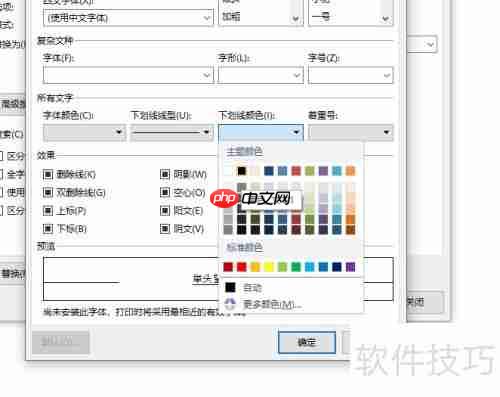Click the 一号 size list scroll-down arrow
Screen dimensions: 500x397
(386, 19)
